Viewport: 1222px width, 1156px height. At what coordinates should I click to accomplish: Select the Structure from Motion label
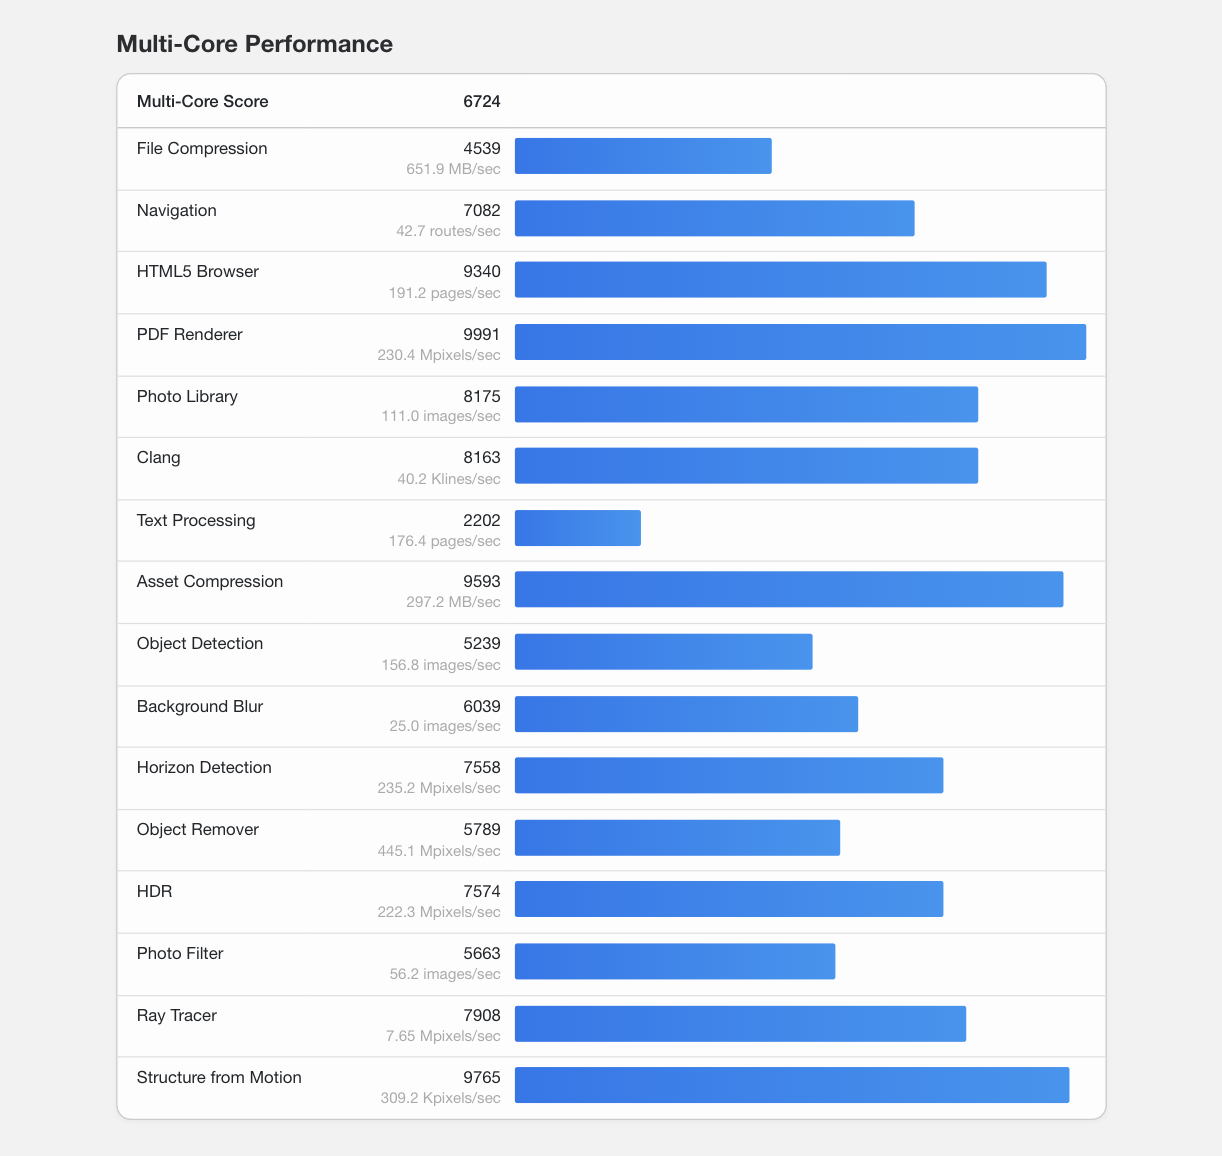[219, 1077]
